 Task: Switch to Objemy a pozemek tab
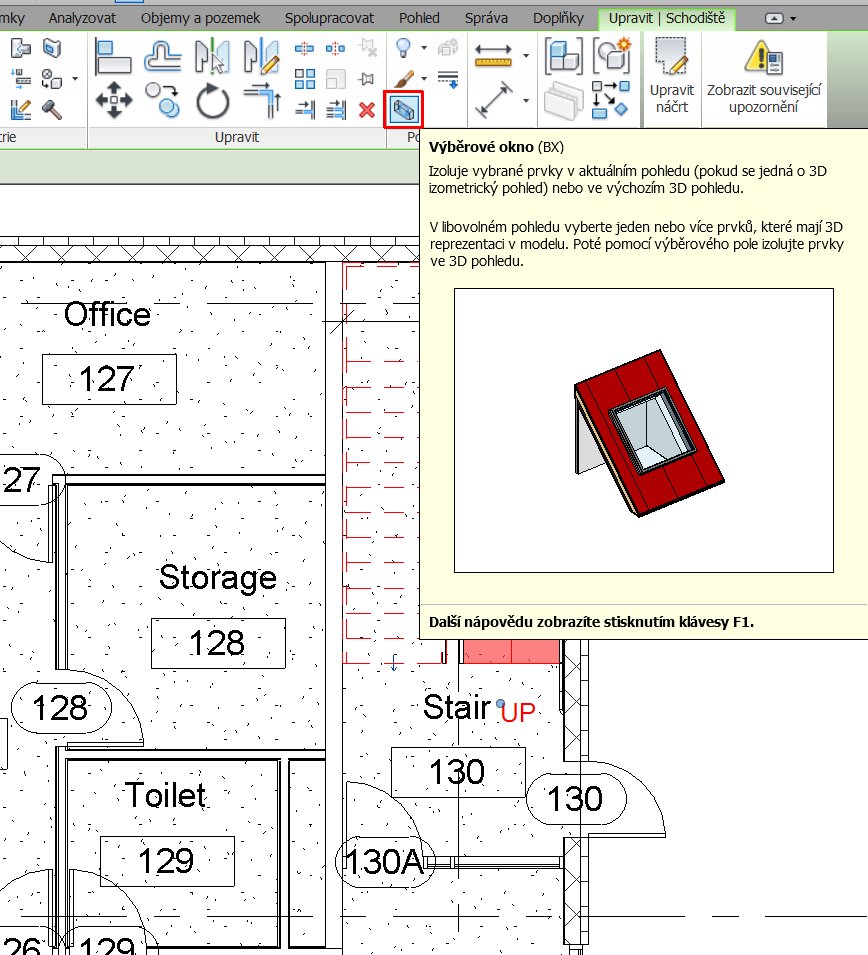click(200, 18)
